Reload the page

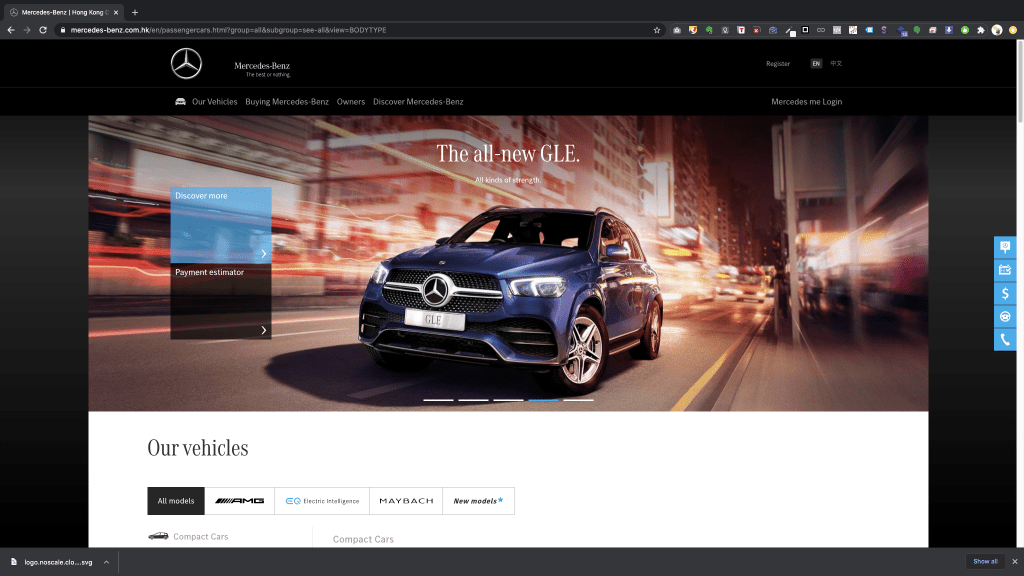(43, 30)
